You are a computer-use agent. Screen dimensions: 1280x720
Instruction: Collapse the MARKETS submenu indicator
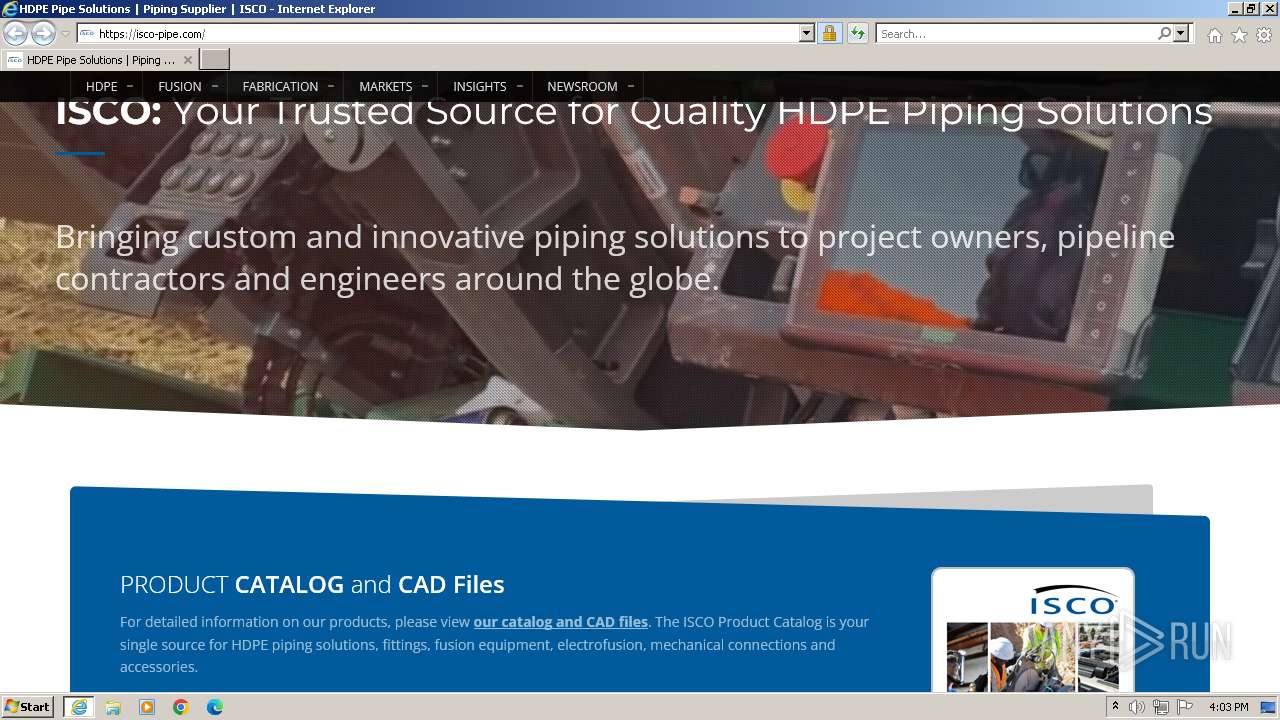(425, 86)
